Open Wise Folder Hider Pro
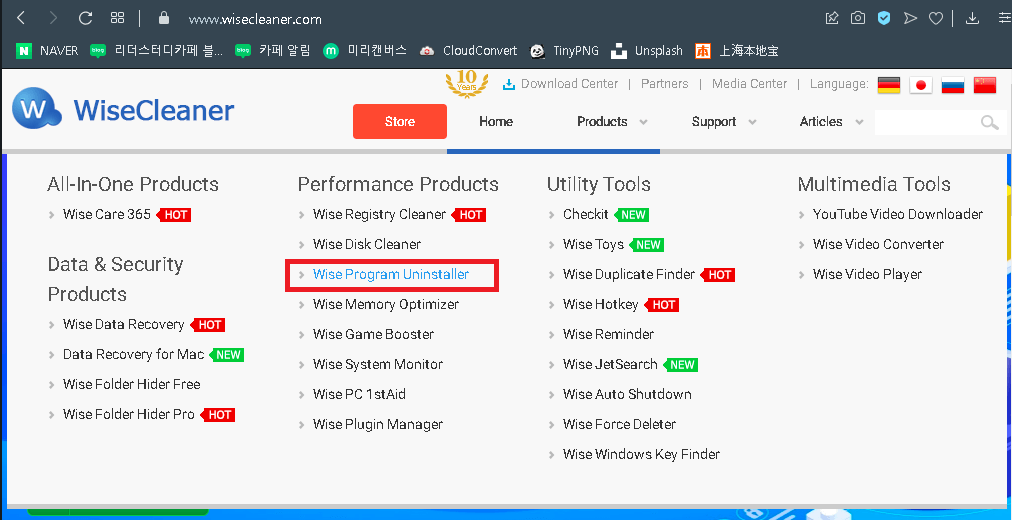The image size is (1012, 520). click(x=128, y=414)
